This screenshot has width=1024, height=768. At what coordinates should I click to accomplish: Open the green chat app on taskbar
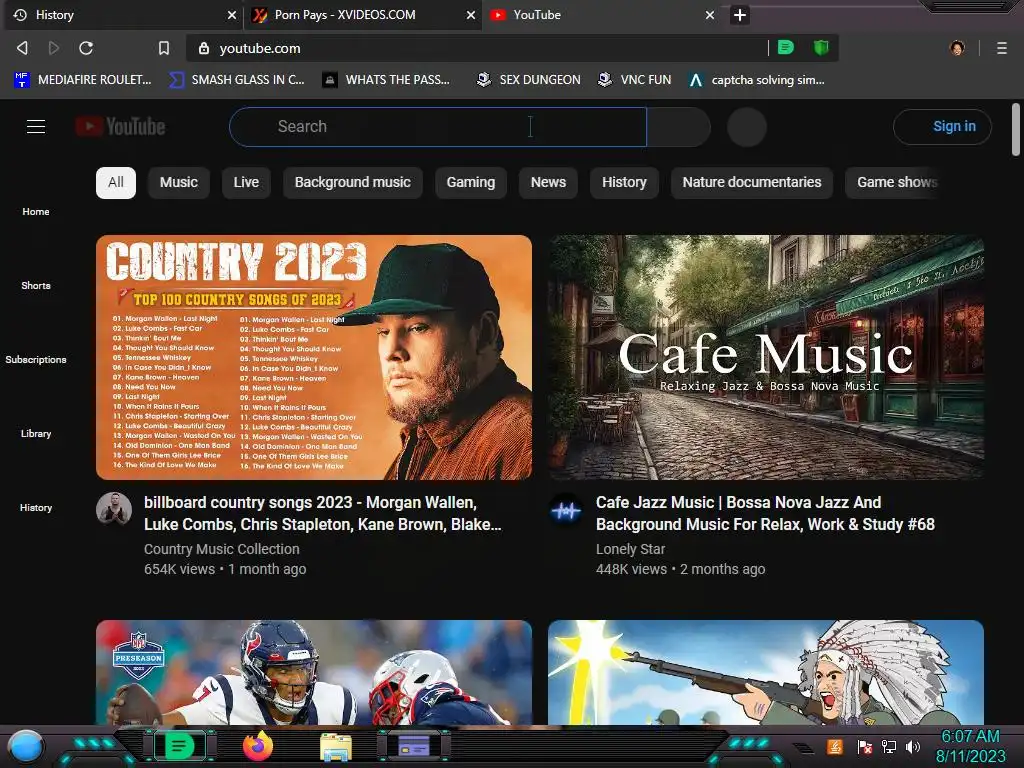coord(179,746)
